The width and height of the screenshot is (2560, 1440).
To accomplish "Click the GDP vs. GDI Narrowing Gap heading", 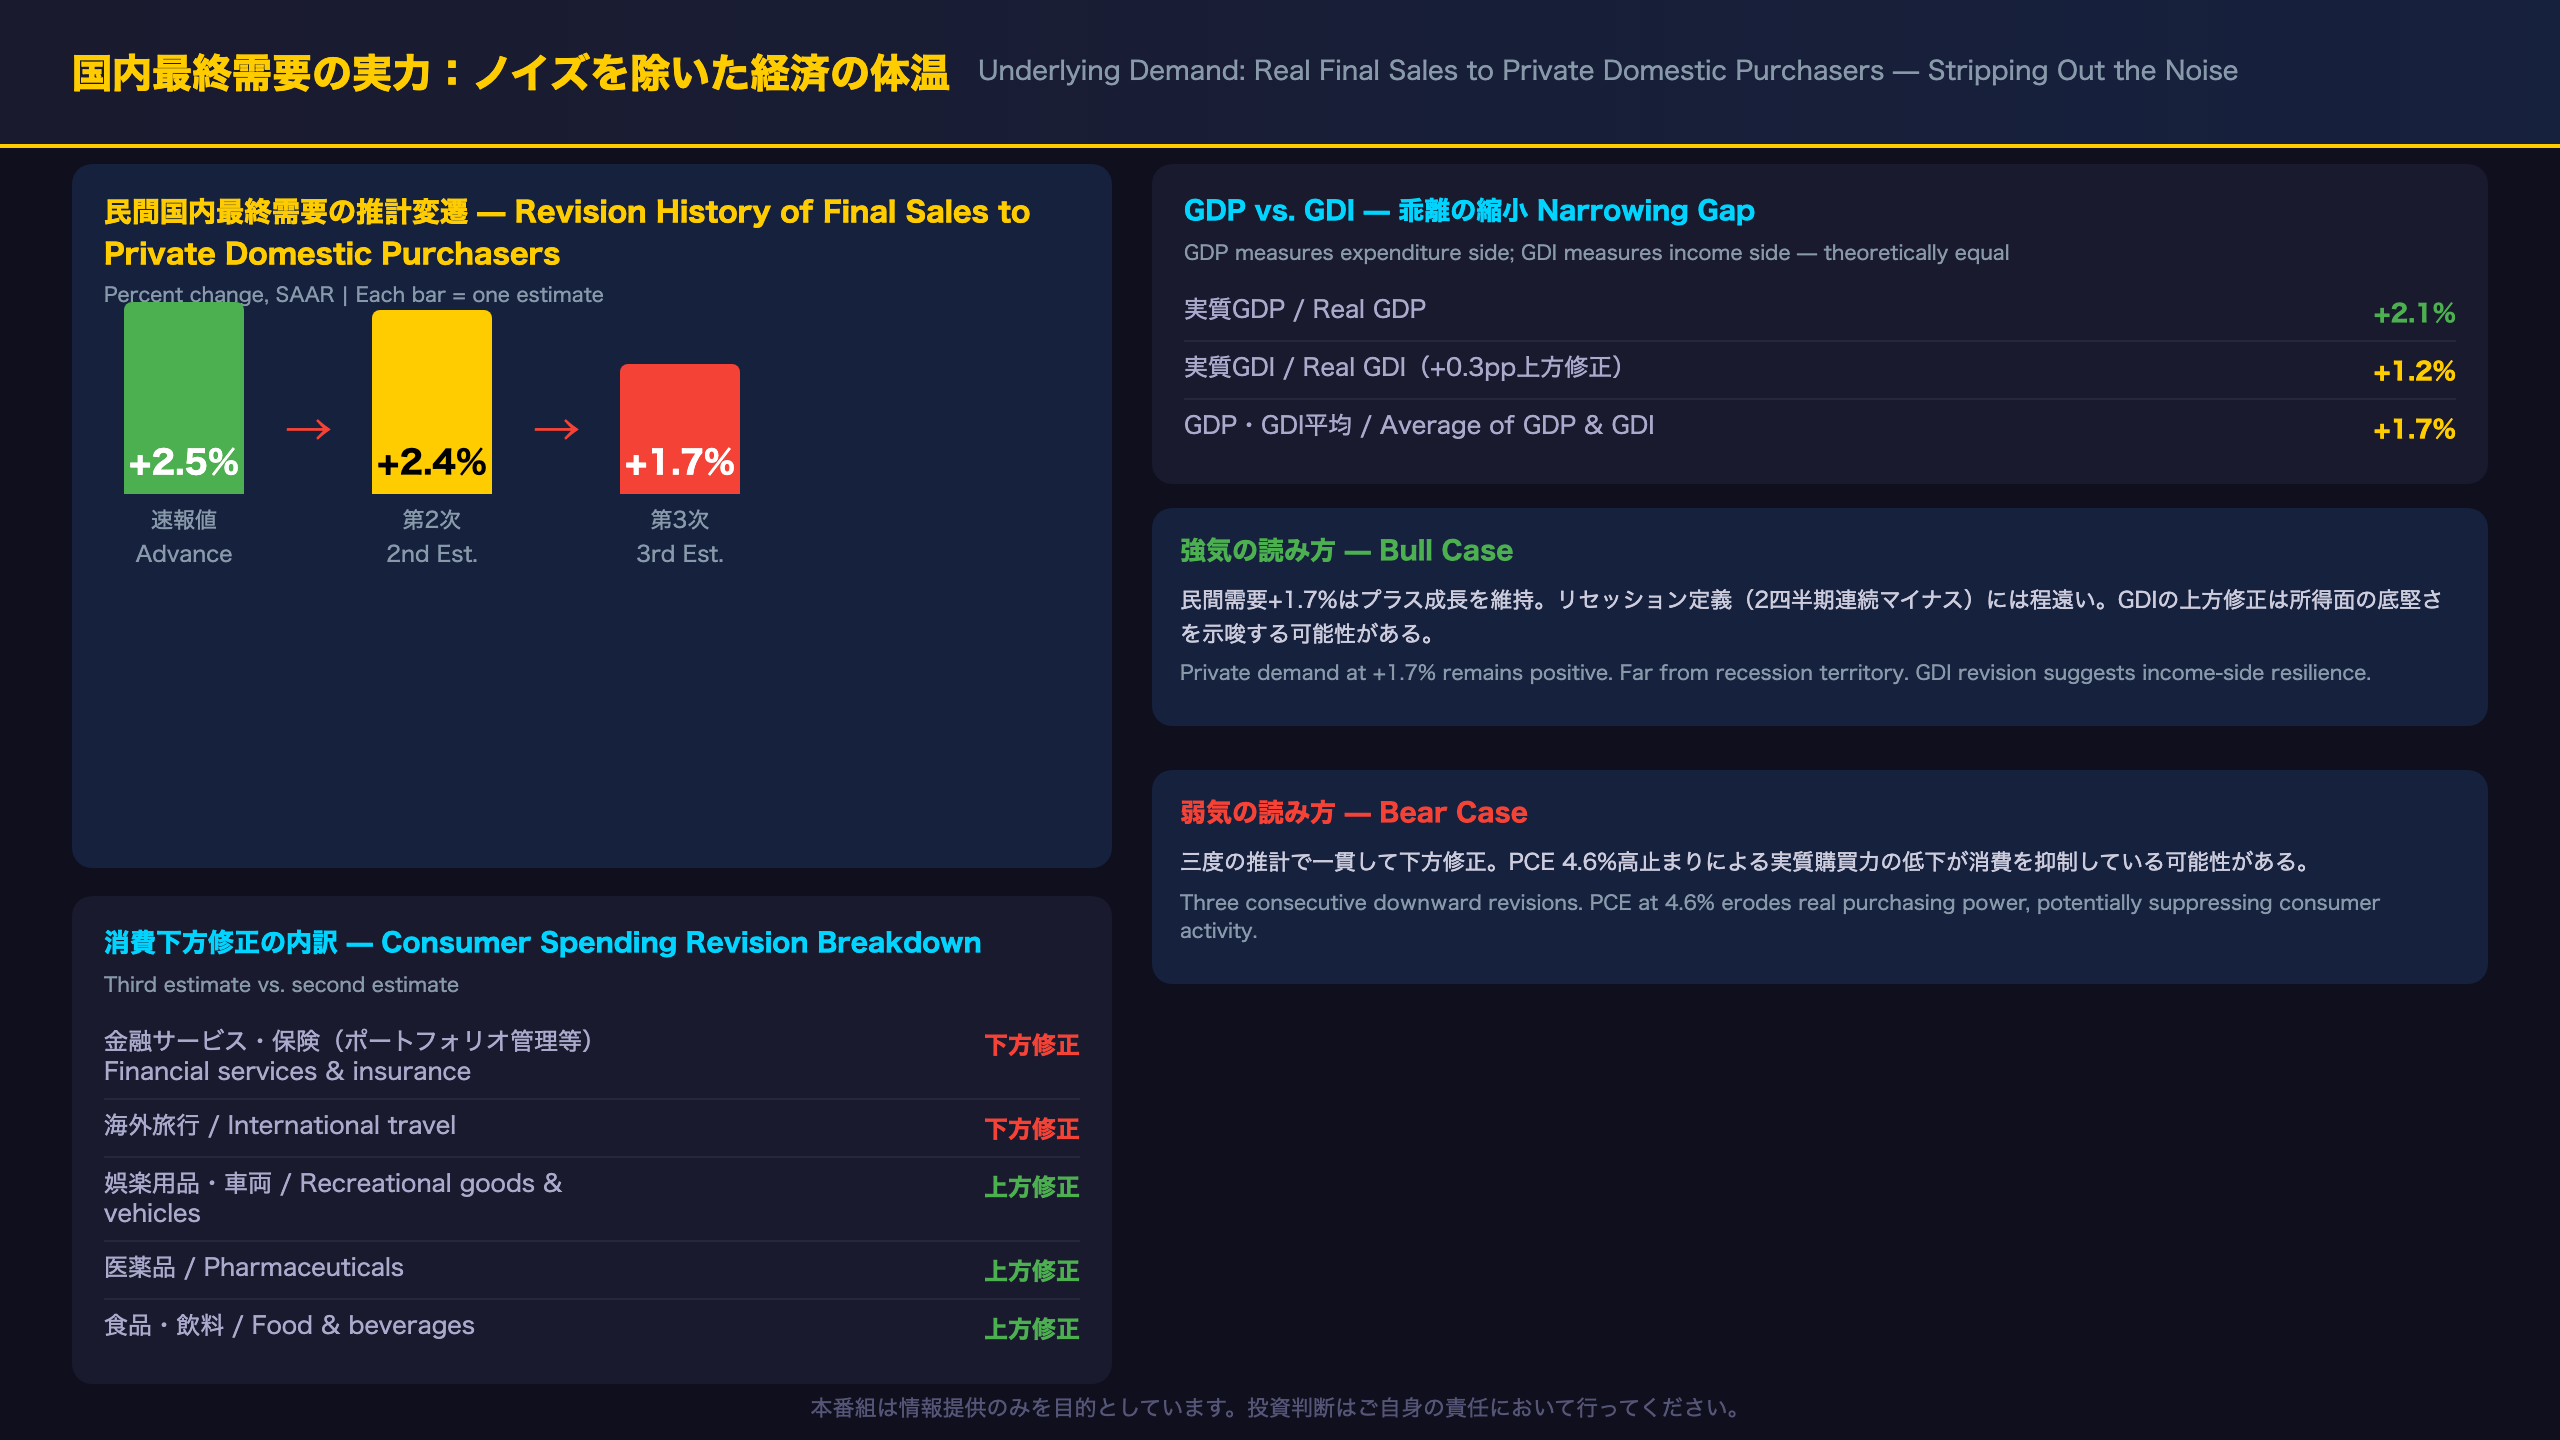I will coord(1469,210).
